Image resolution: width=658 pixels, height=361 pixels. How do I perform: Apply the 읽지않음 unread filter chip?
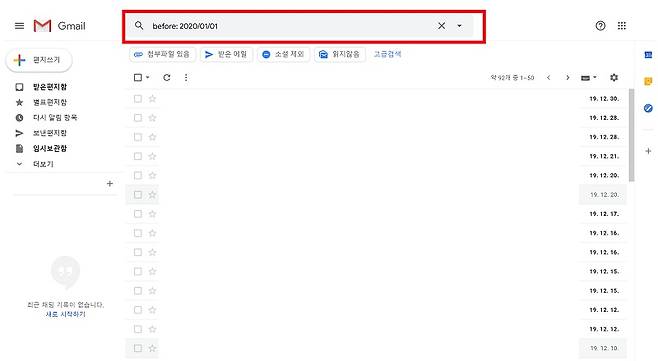339,55
